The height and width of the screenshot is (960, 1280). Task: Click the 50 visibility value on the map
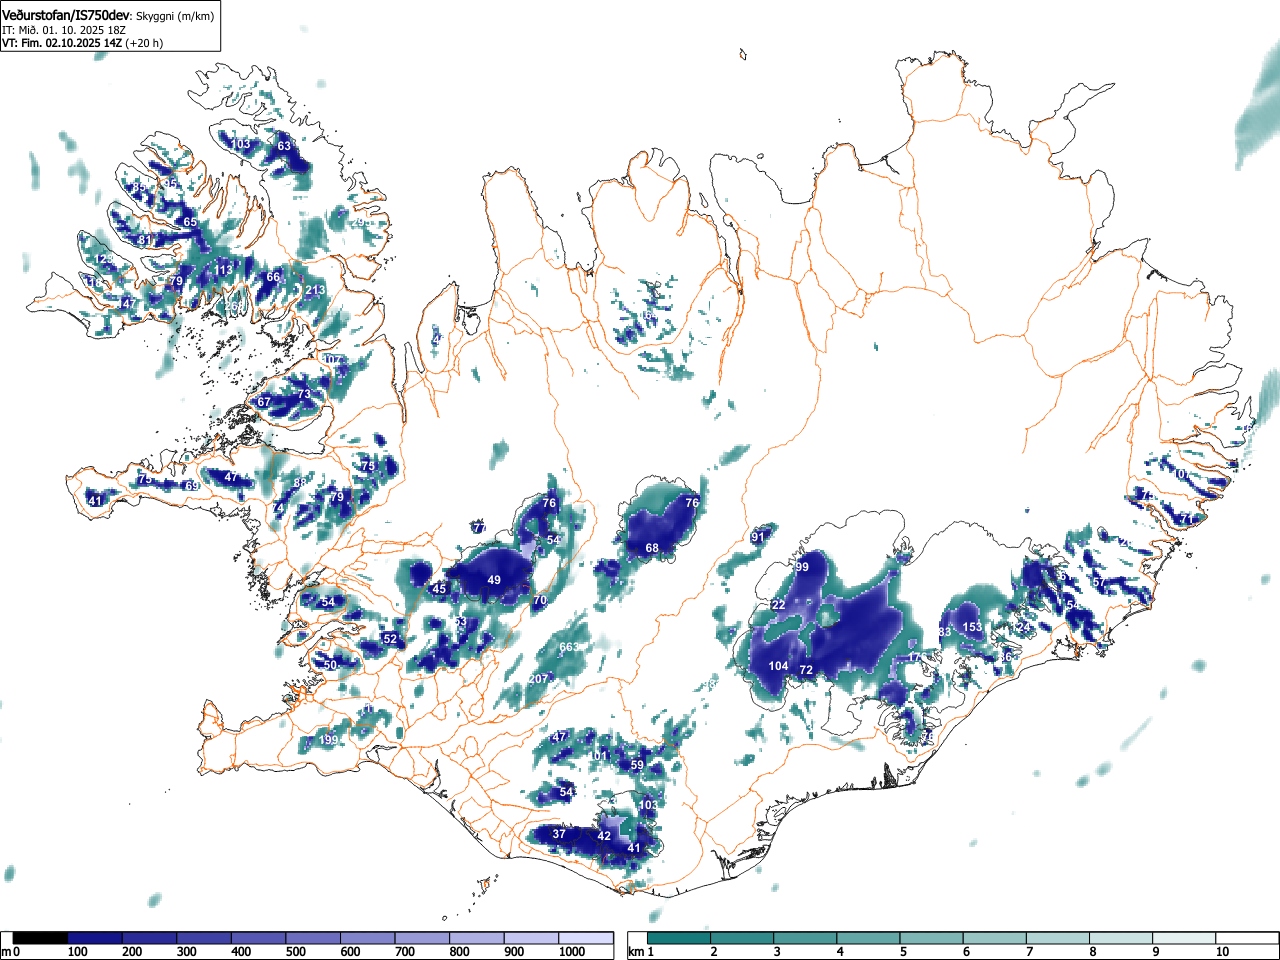(x=330, y=664)
